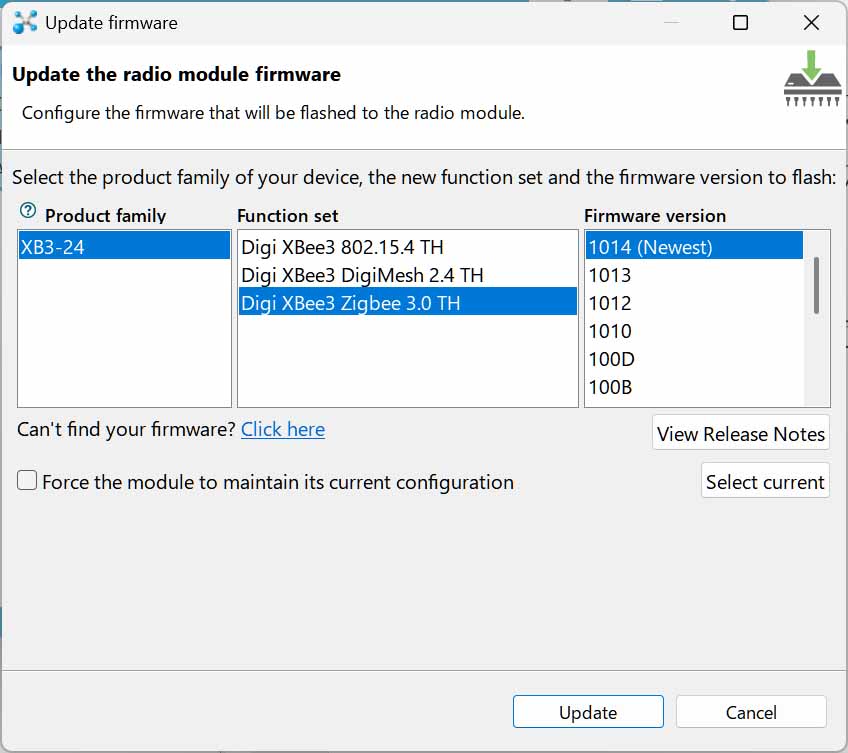This screenshot has width=848, height=753.
Task: Enable Force the module to maintain configuration
Action: 27,480
